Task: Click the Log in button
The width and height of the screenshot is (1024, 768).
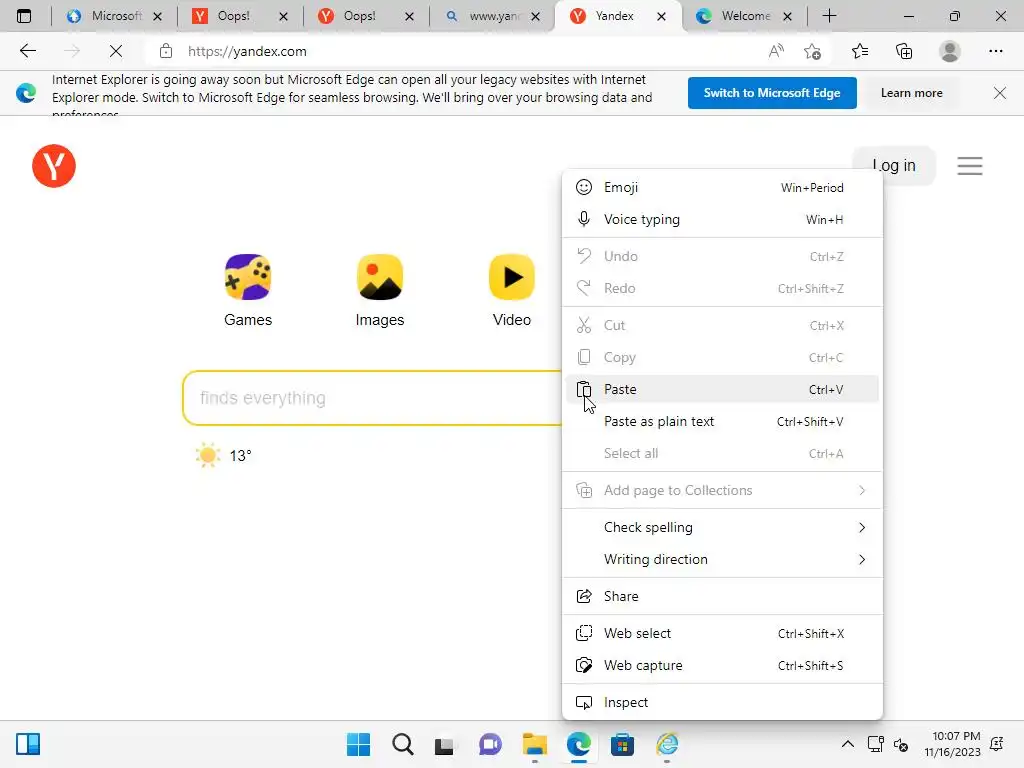Action: (894, 166)
